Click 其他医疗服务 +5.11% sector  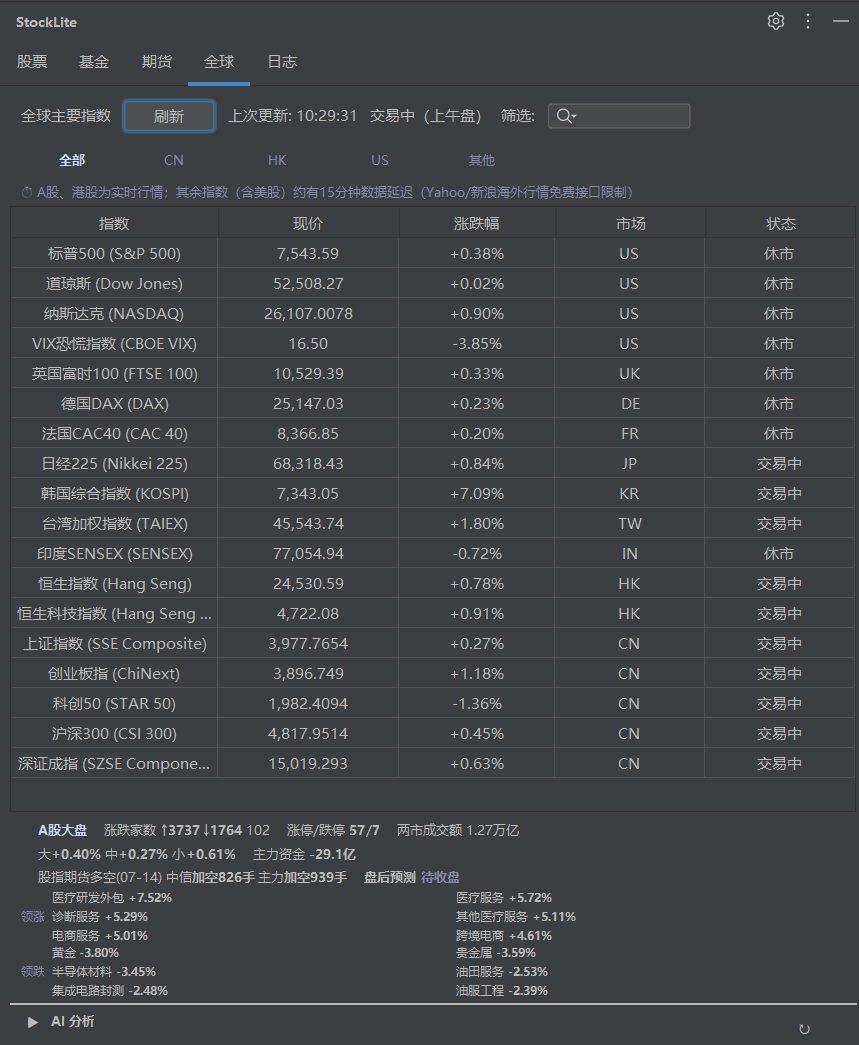point(516,916)
